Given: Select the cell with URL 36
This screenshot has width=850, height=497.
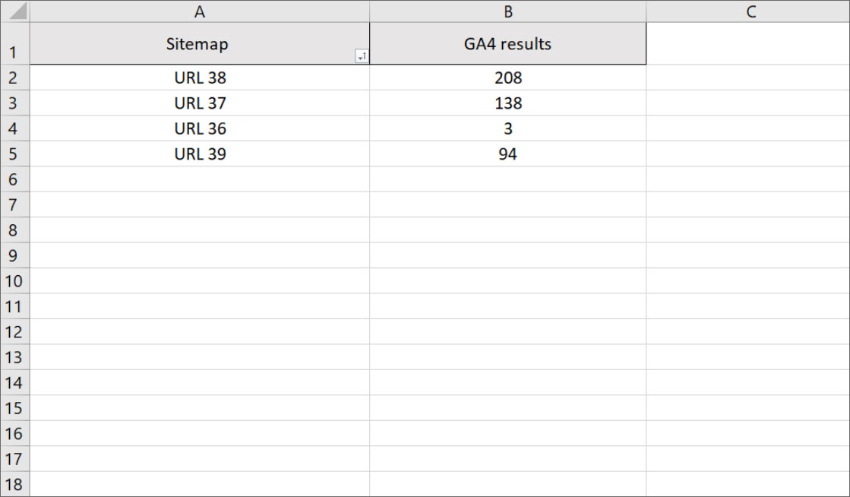Looking at the screenshot, I should tap(200, 128).
